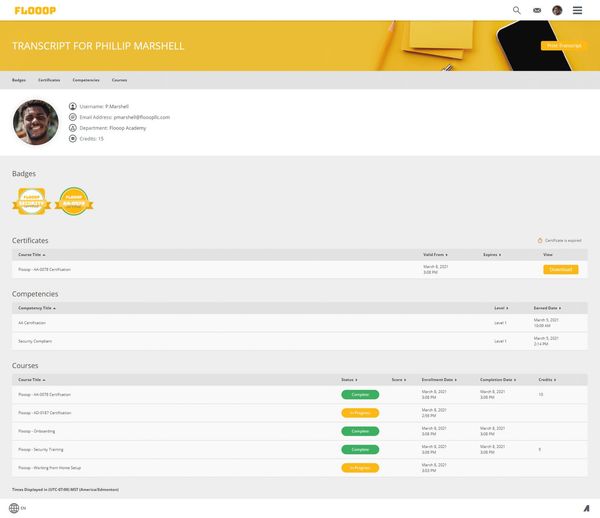
Task: Click In Progress status for AD-0187 Certification
Action: (x=360, y=413)
